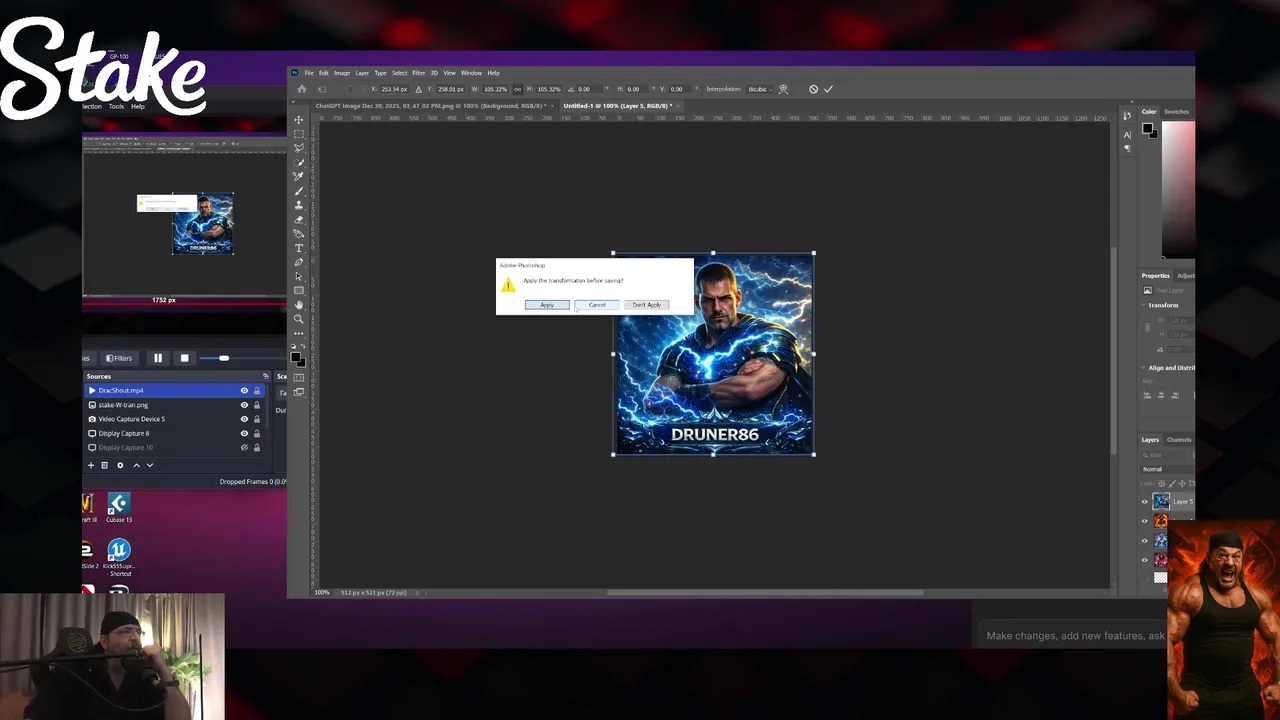Open the Unreal Engine project shortcut
Screen dimensions: 1280x720
coord(119,556)
